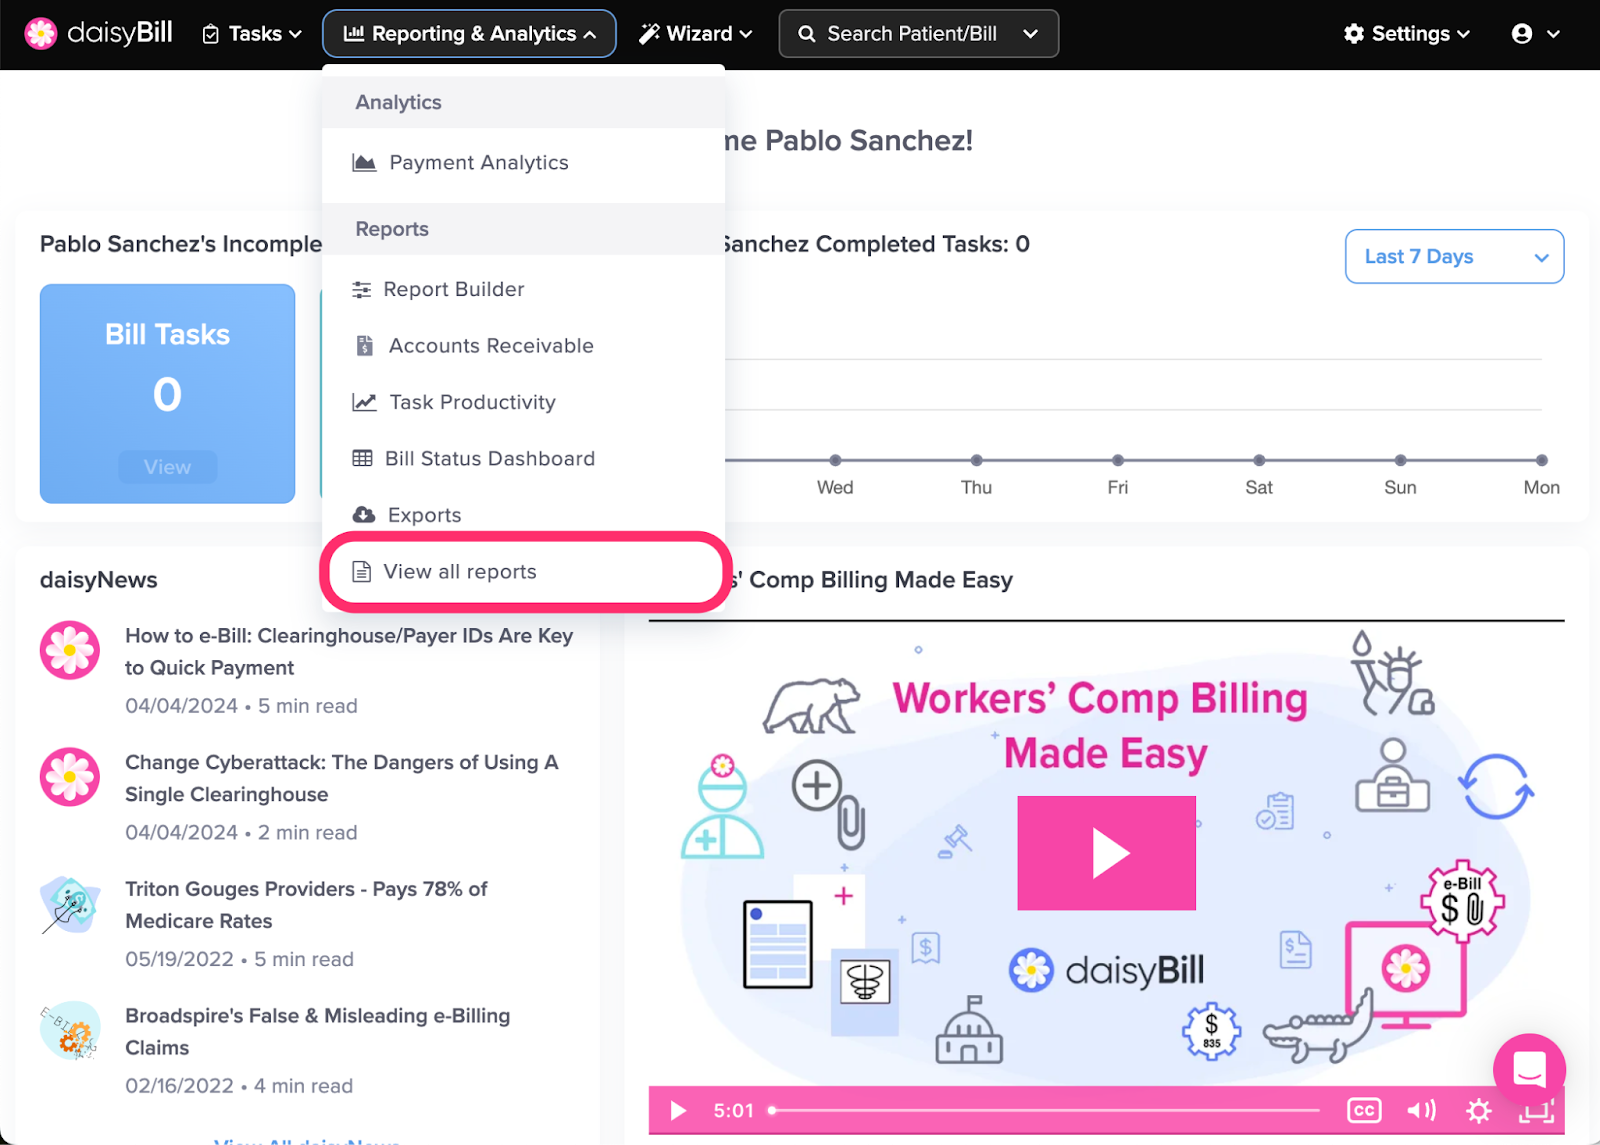Screen dimensions: 1600x1145
Task: Select Exports from the reports menu
Action: tap(424, 514)
